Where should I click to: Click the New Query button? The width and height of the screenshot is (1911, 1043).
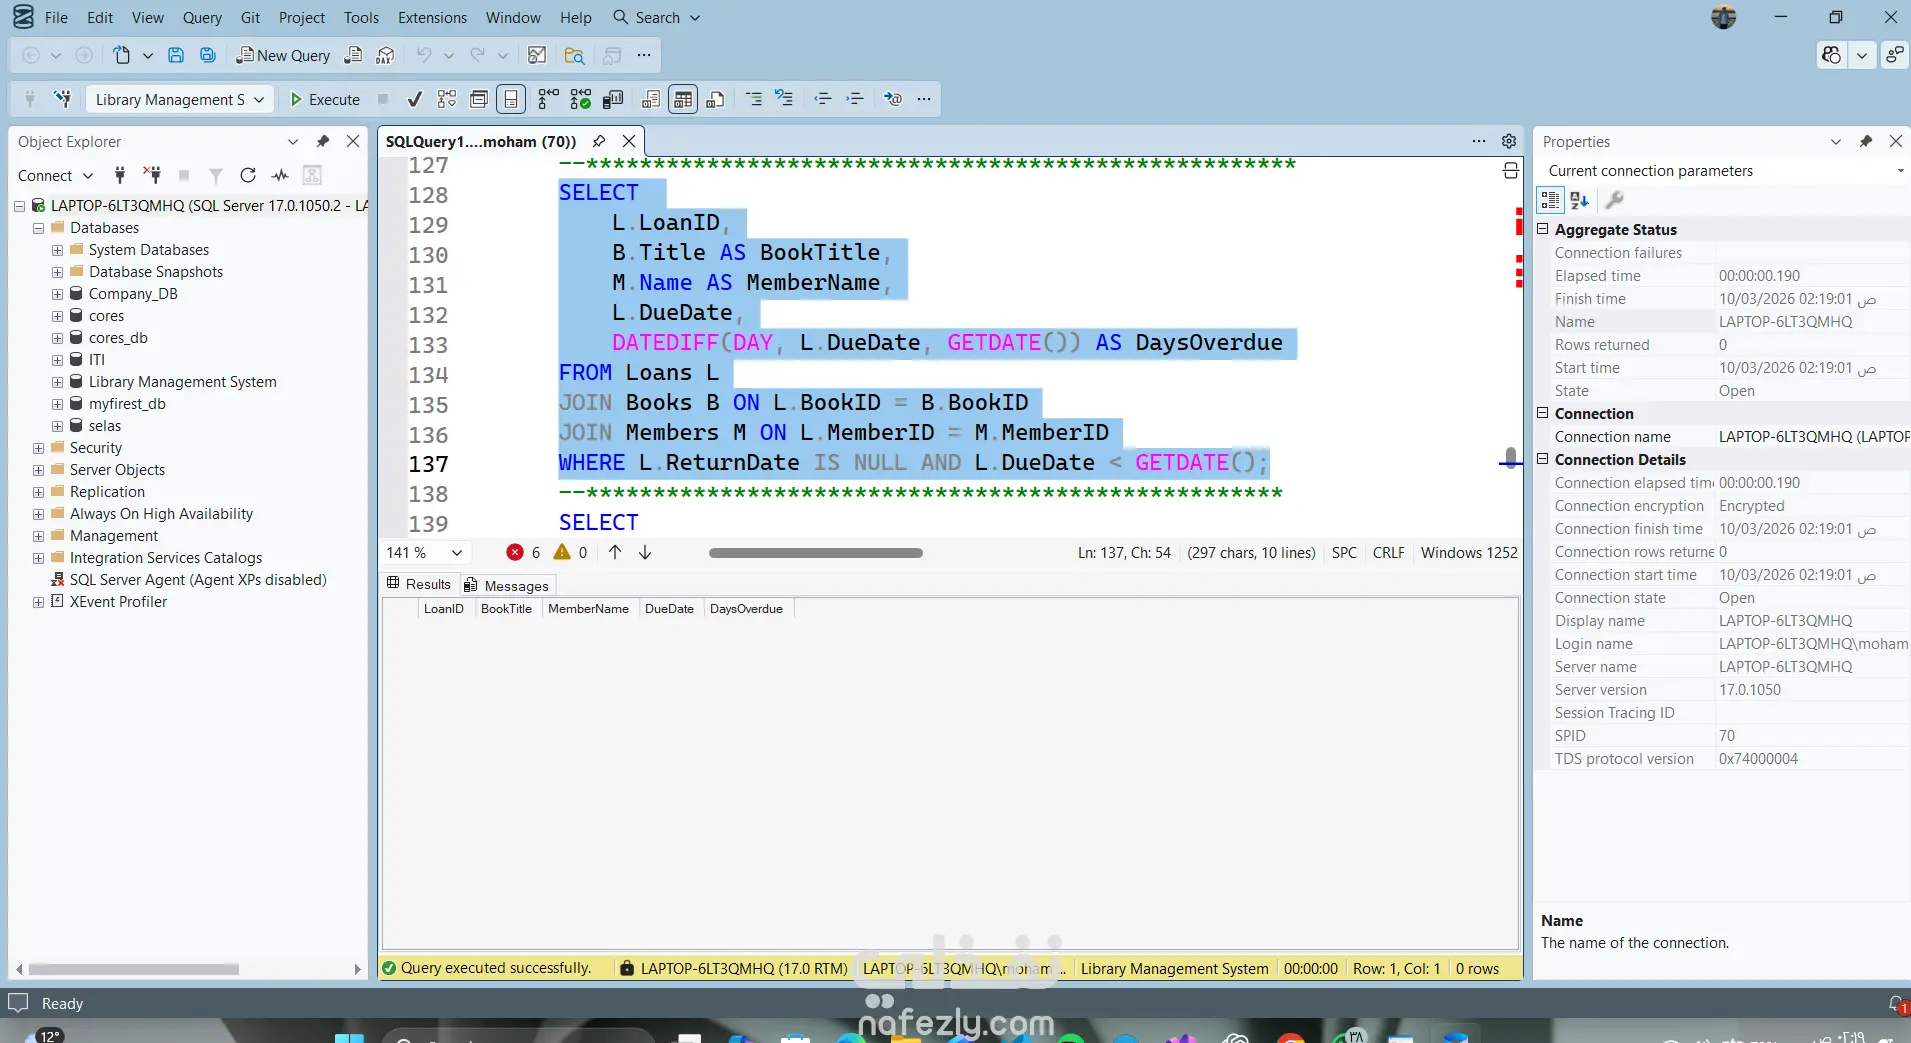(x=283, y=55)
